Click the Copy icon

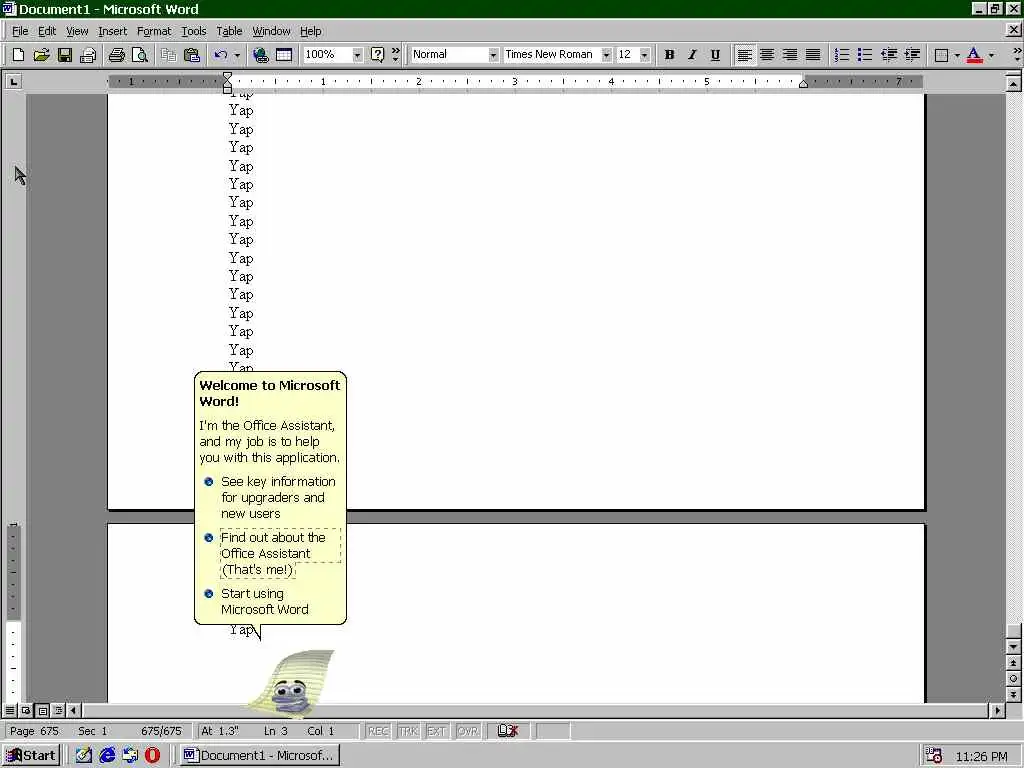168,55
